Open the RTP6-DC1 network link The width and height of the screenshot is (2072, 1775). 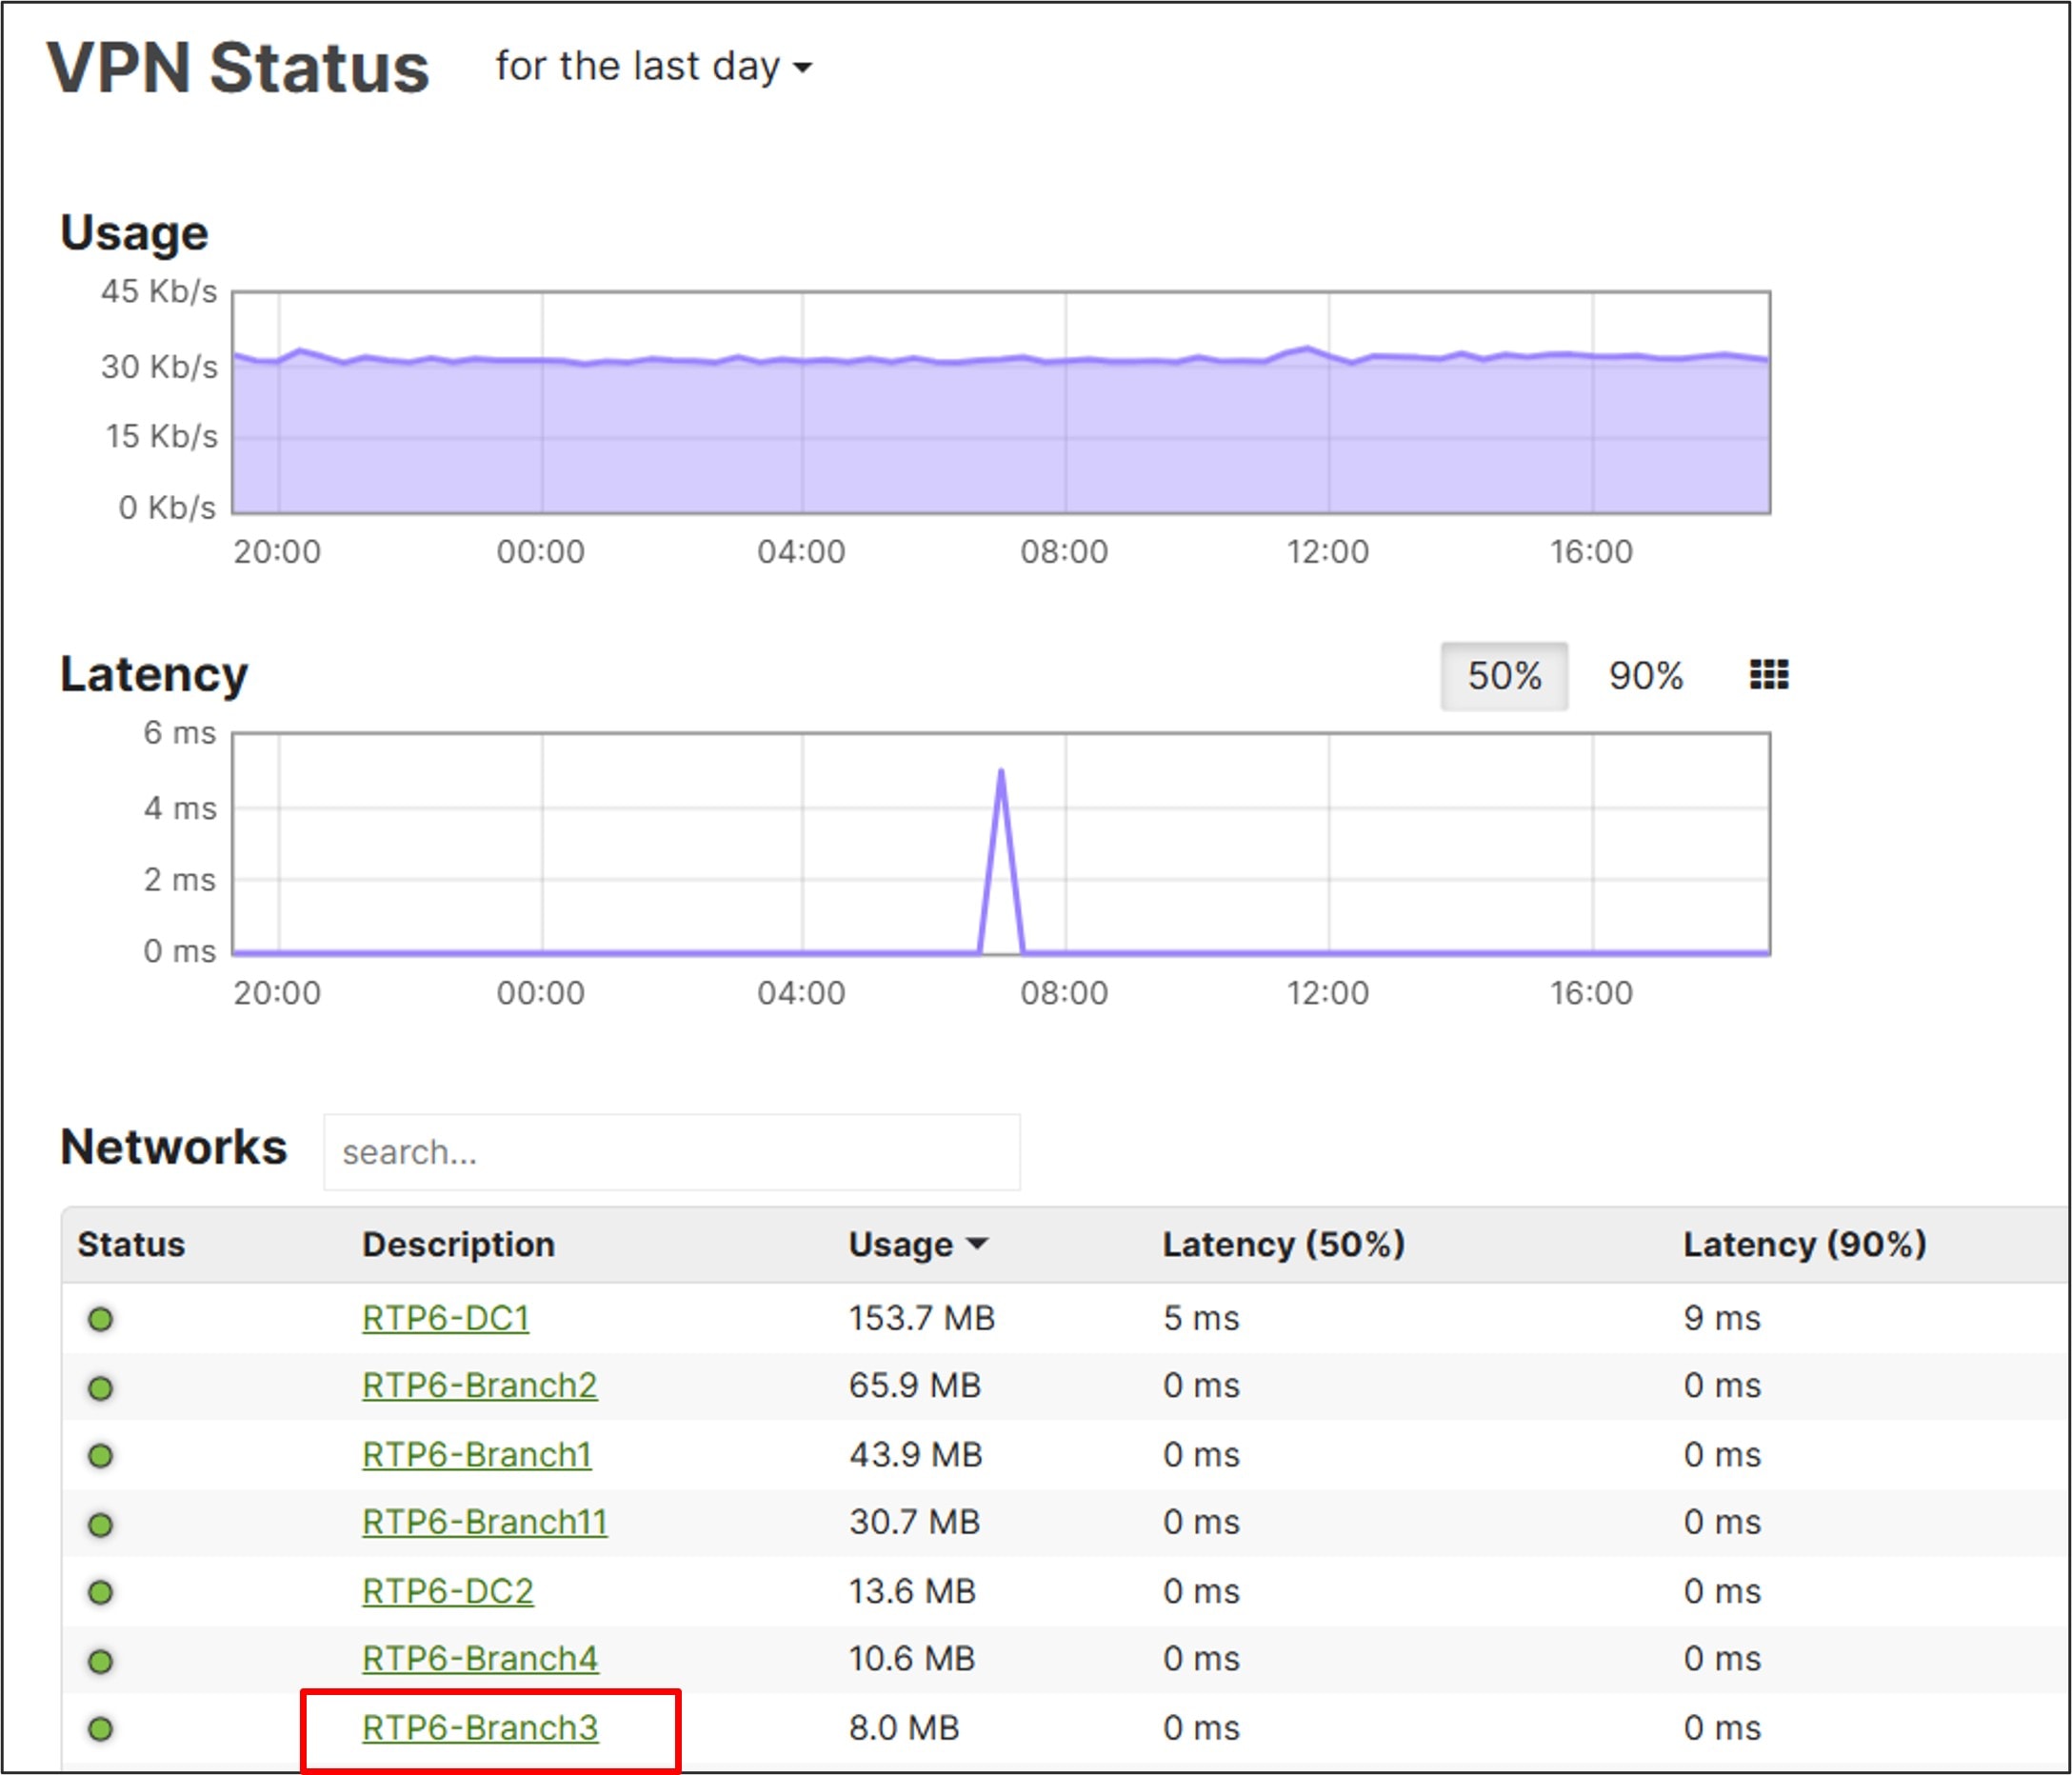click(446, 1318)
